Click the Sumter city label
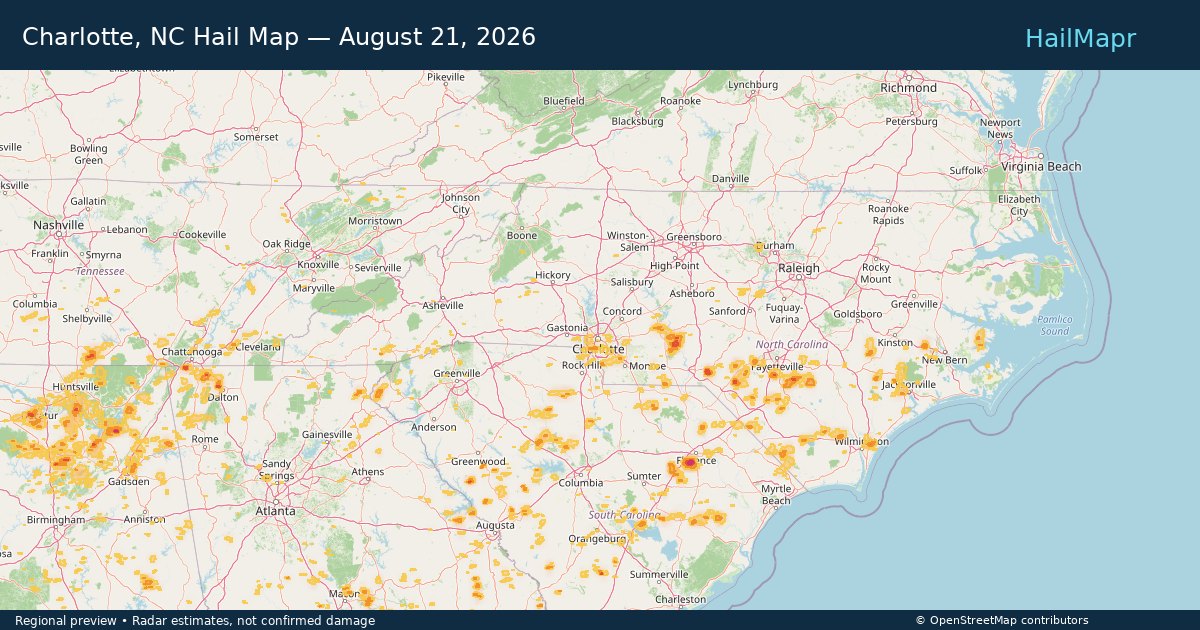The width and height of the screenshot is (1200, 630). pos(643,475)
